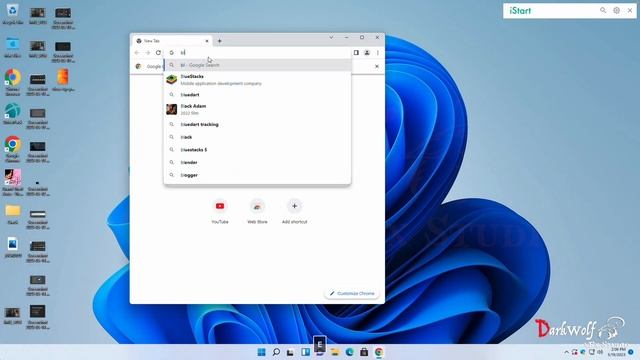The width and height of the screenshot is (640, 360).
Task: Open the Chrome profile avatar menu
Action: (367, 53)
